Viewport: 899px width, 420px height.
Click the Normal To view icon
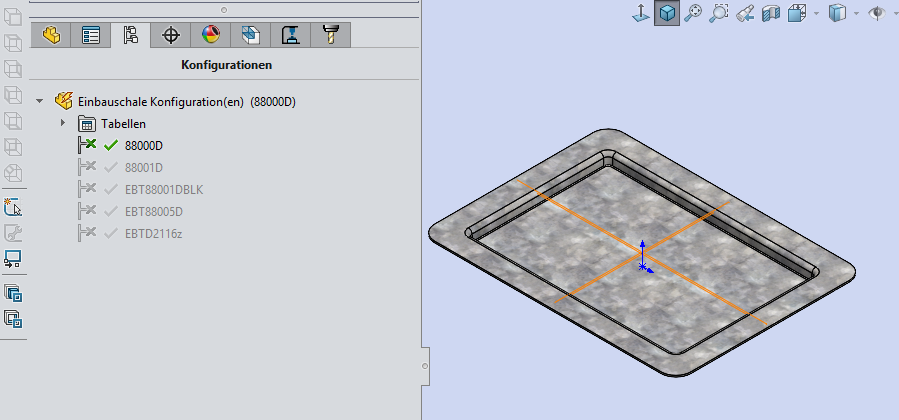pos(640,13)
